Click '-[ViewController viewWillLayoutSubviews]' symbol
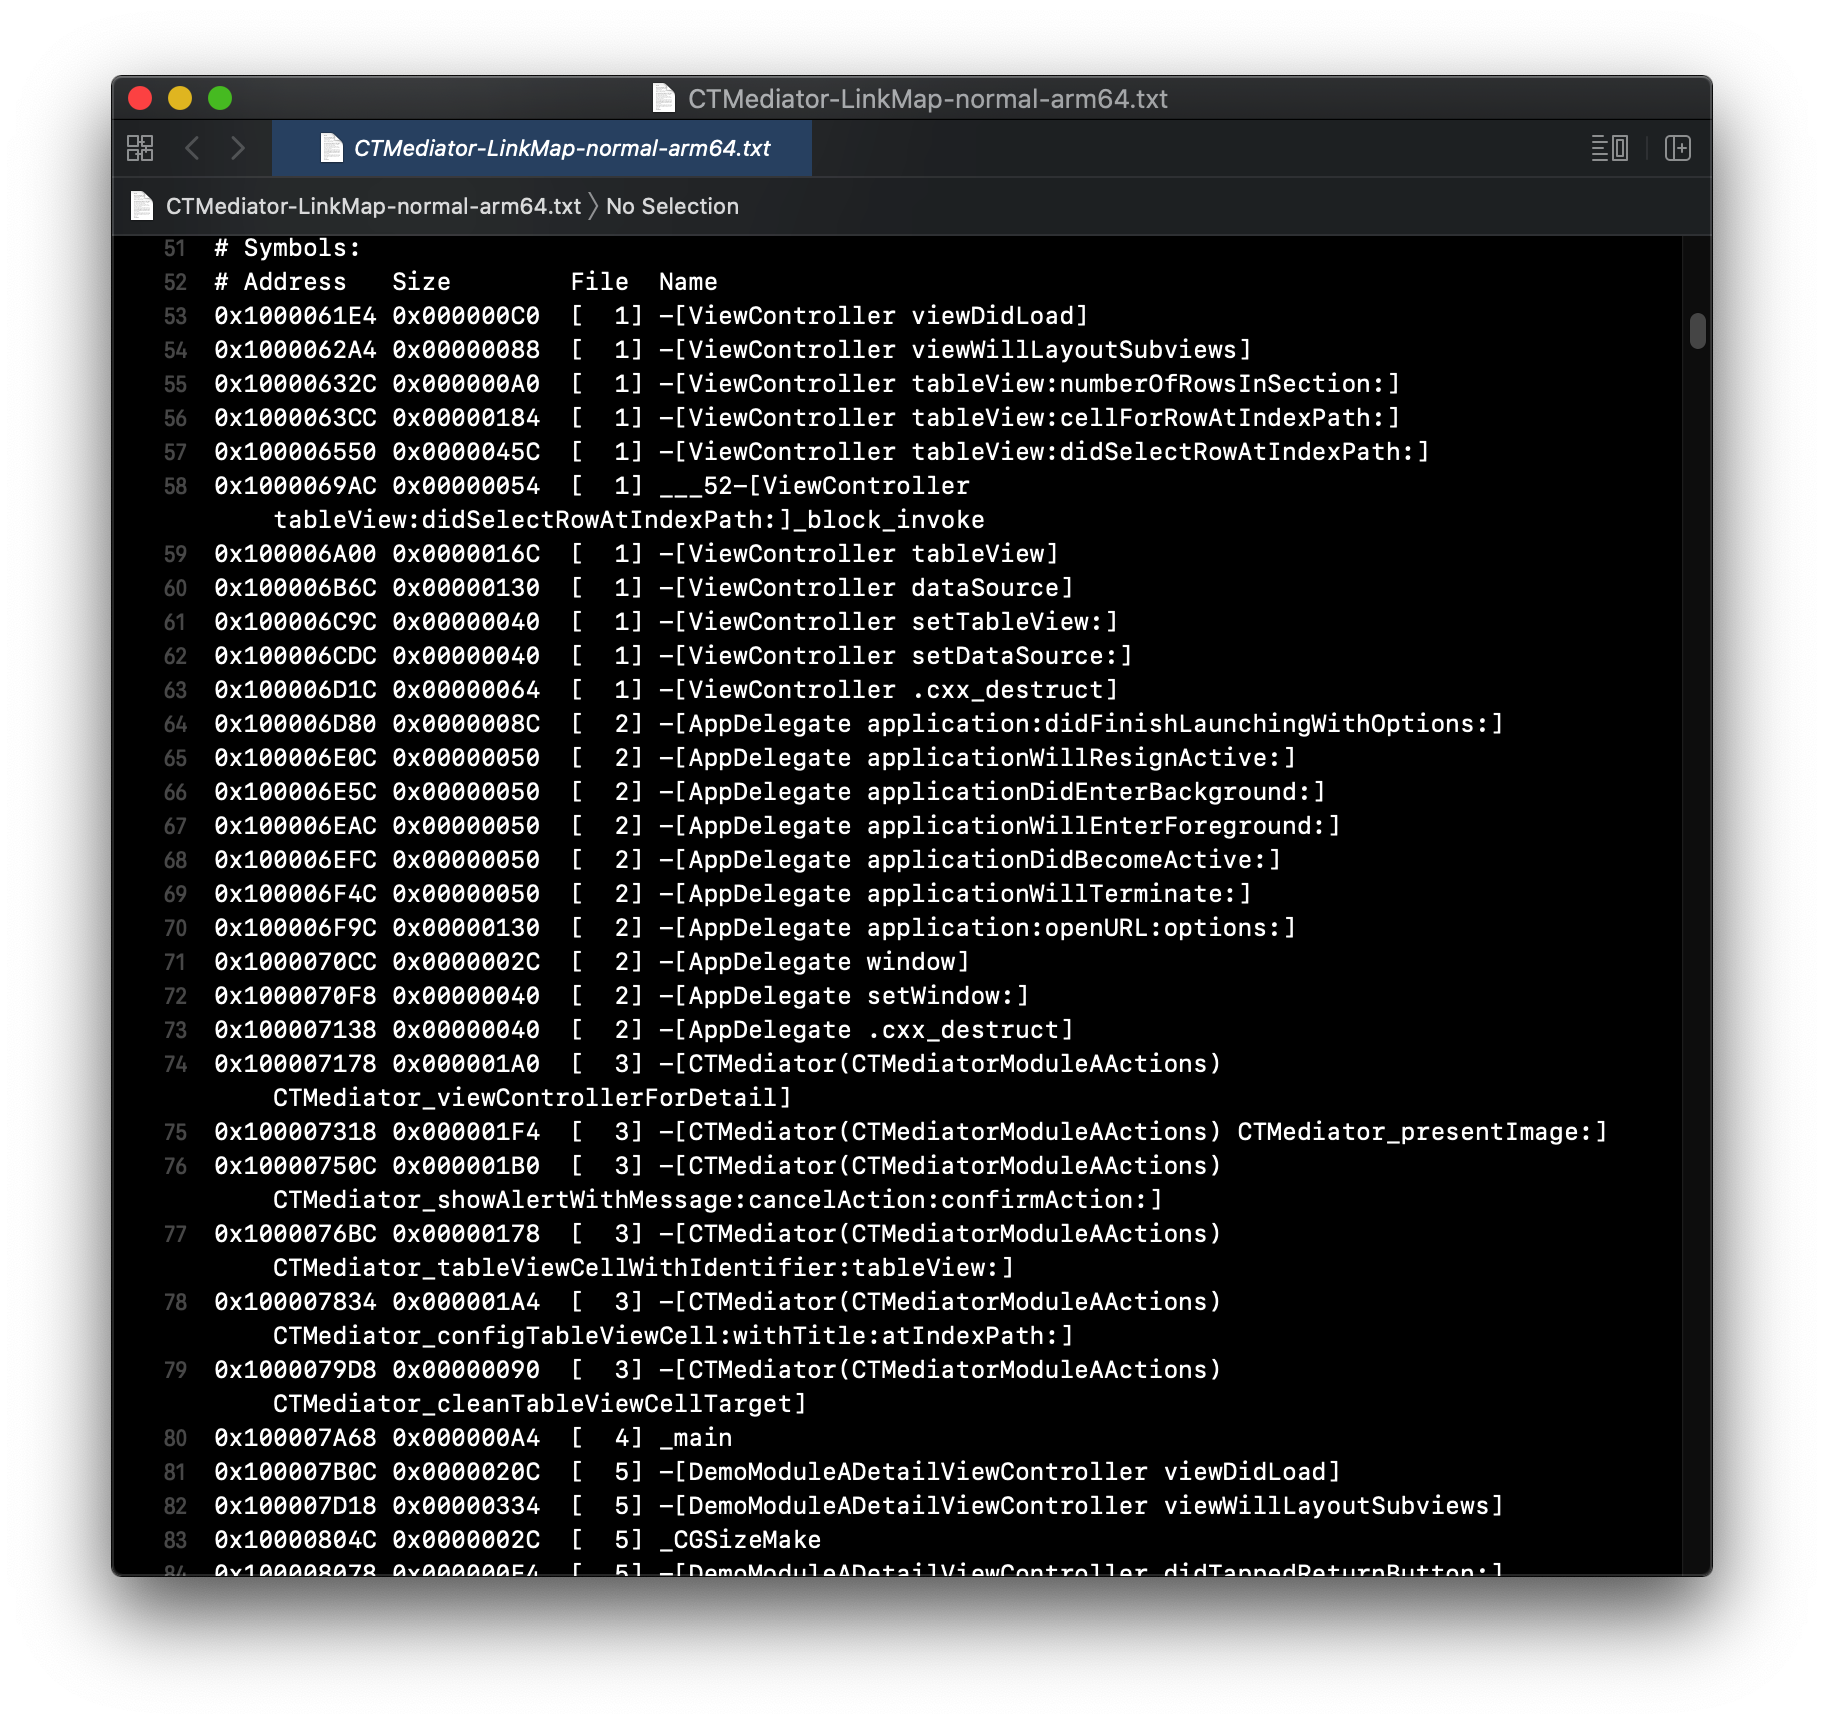 [x=955, y=350]
